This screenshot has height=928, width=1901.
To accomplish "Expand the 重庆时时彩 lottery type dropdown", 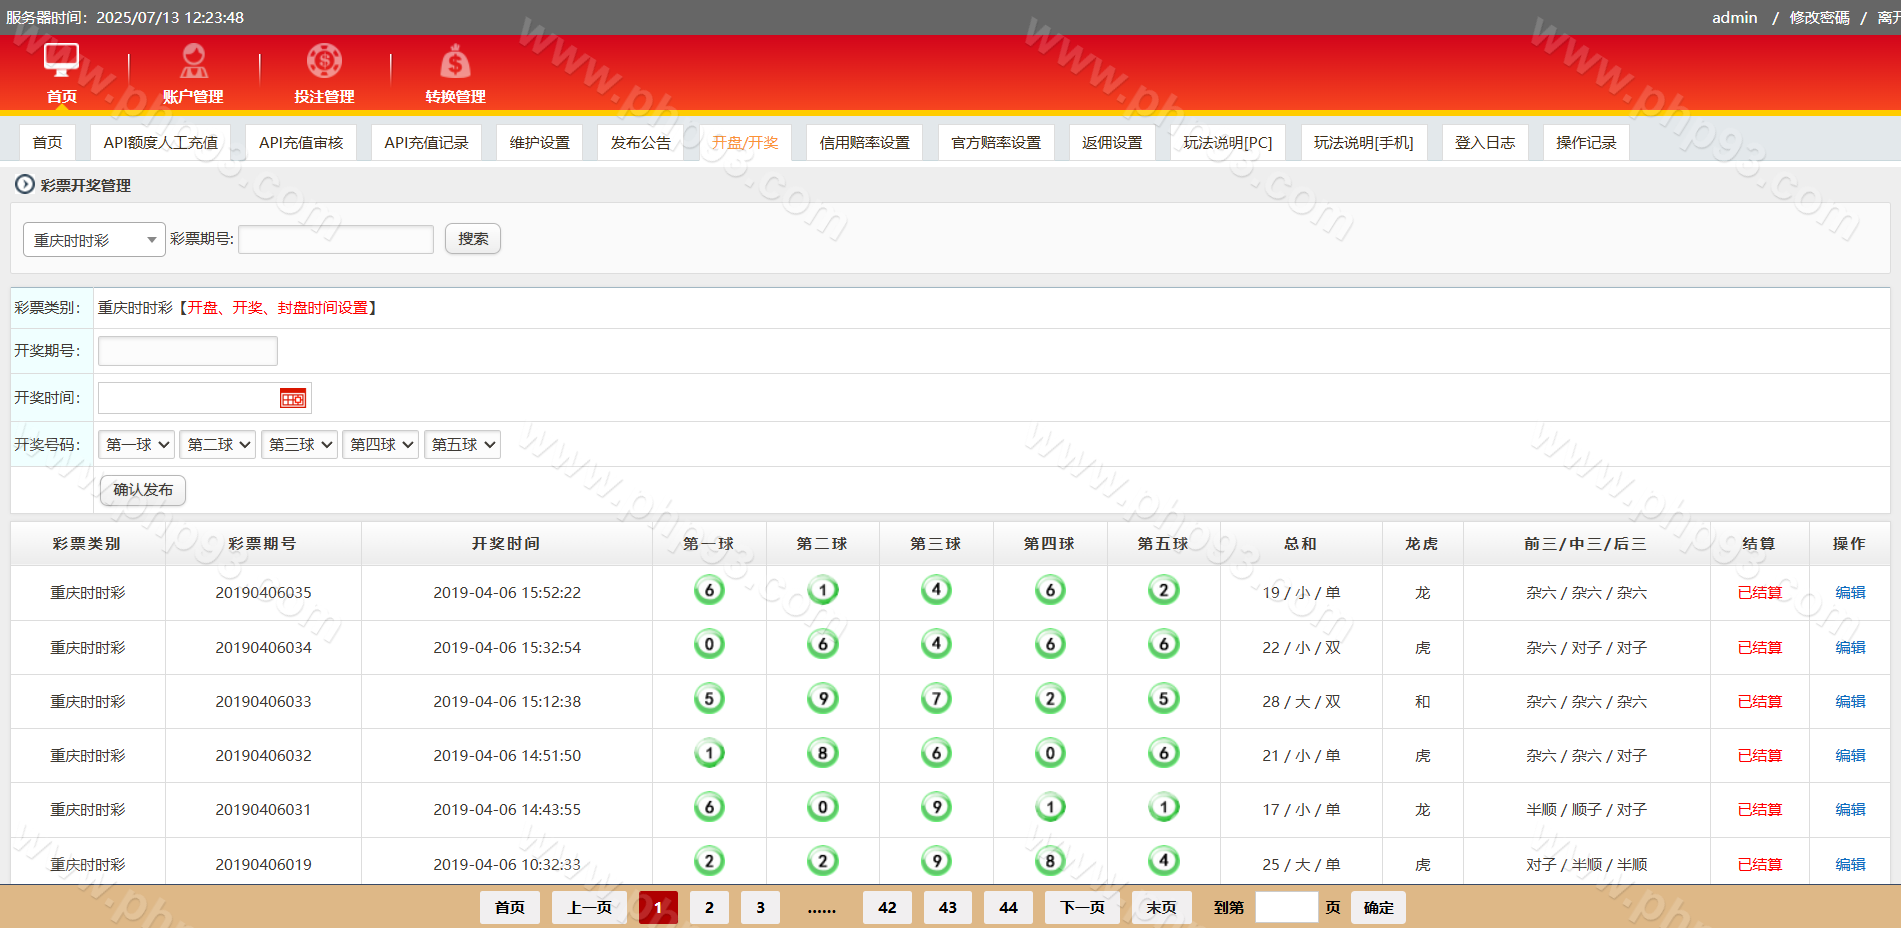I will pyautogui.click(x=94, y=240).
